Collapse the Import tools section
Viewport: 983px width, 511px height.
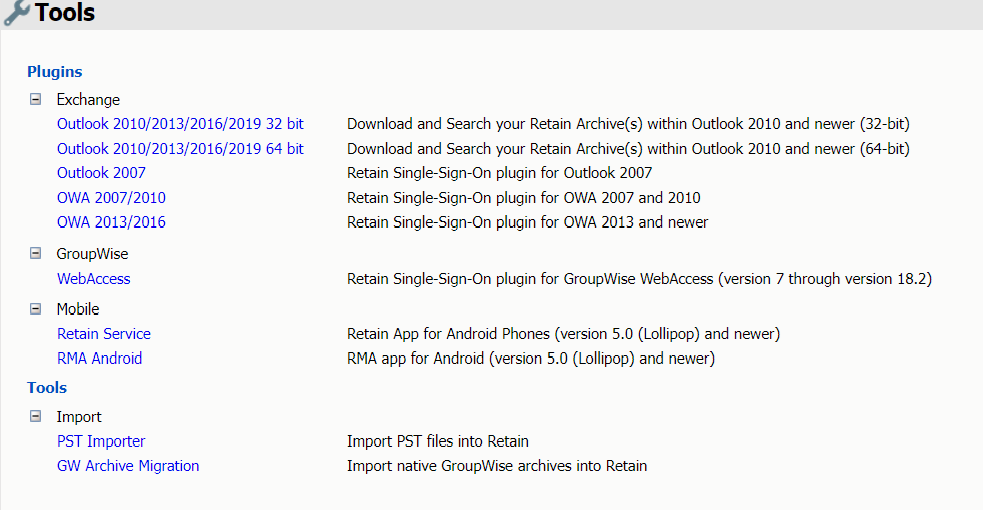click(x=36, y=416)
